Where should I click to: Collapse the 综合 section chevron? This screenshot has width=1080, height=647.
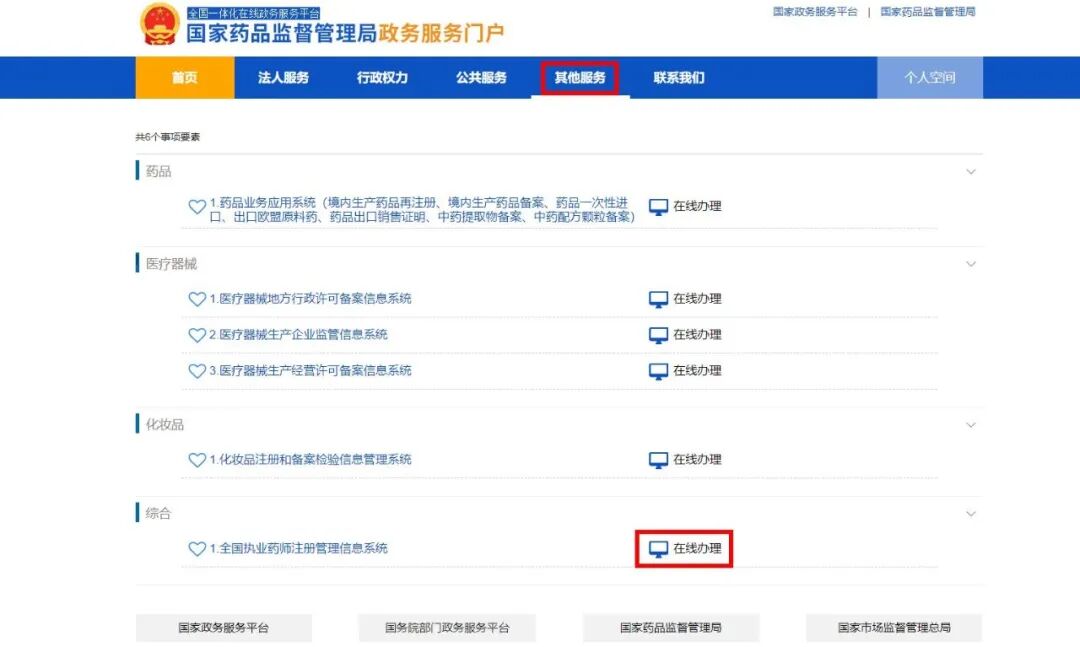(970, 513)
